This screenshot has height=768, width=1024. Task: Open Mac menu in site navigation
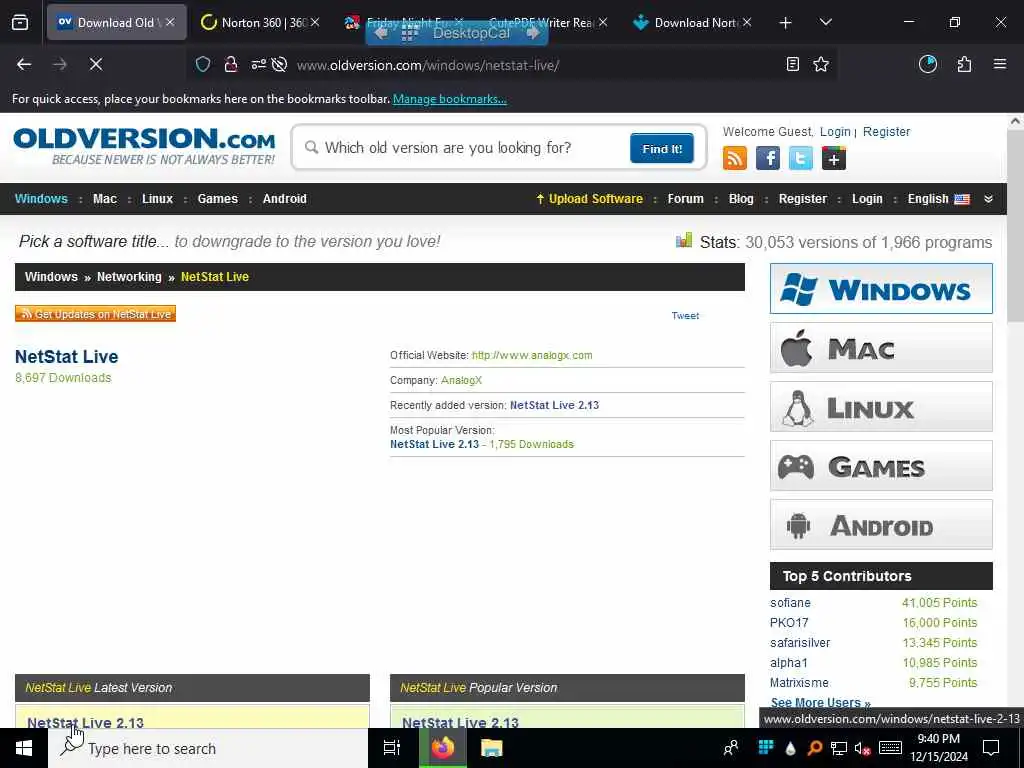pos(104,199)
